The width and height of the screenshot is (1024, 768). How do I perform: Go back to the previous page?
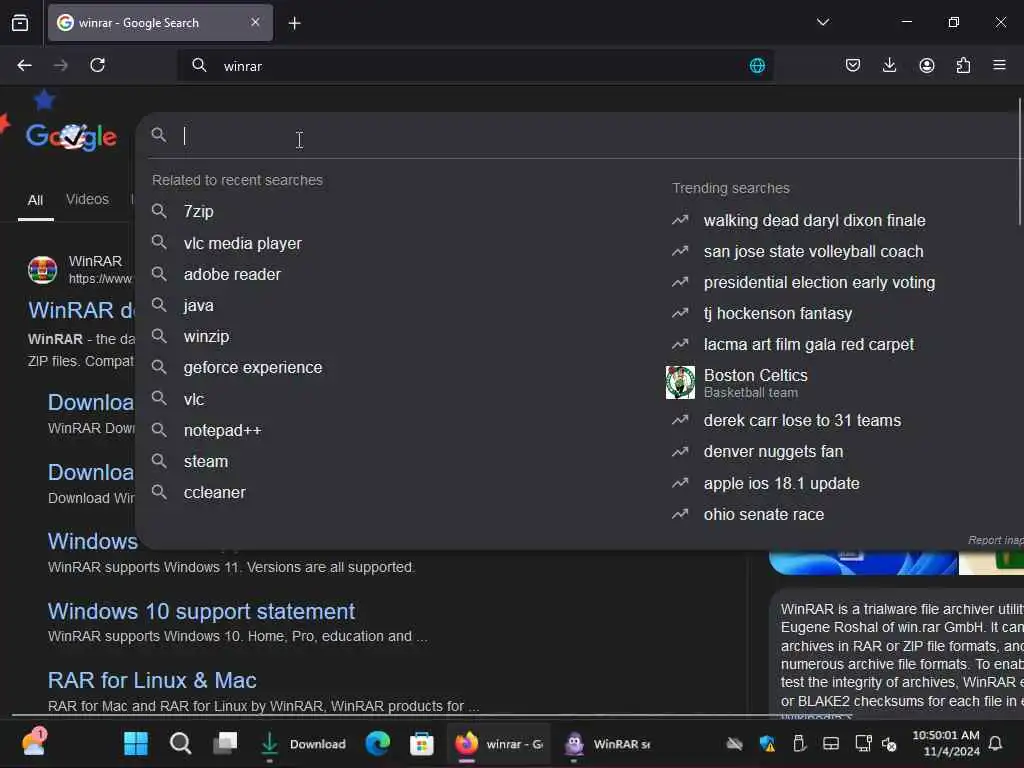pos(24,65)
